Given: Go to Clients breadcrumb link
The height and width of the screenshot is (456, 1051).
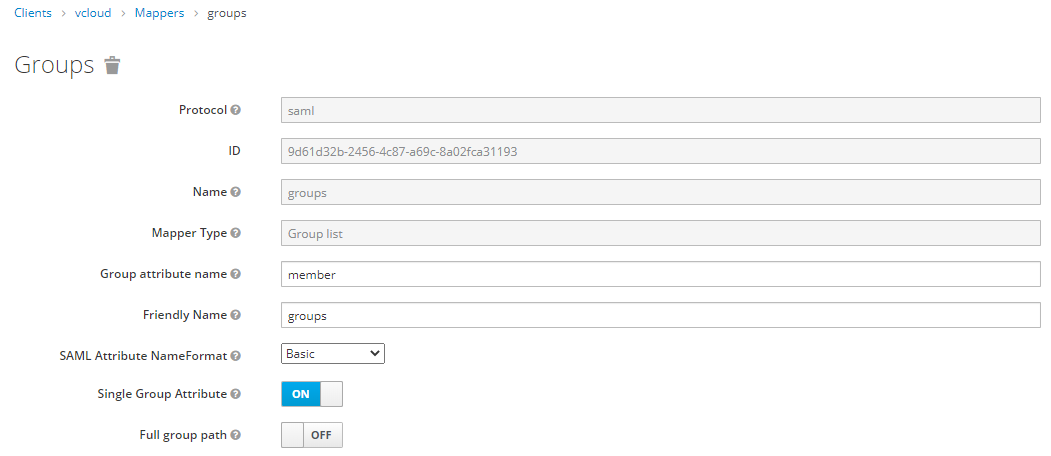Looking at the screenshot, I should point(33,13).
